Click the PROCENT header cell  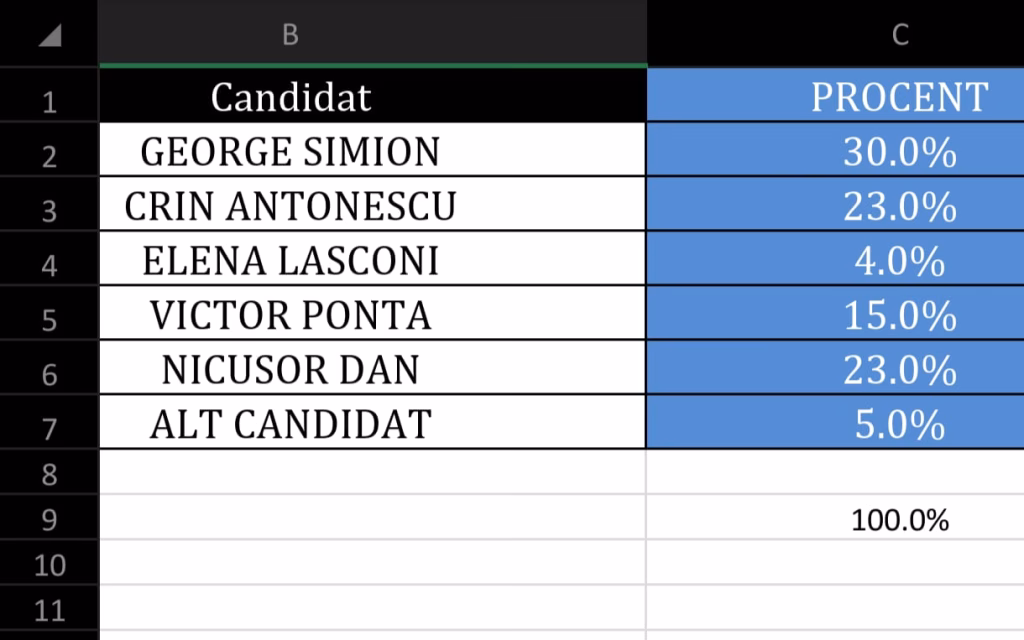(899, 97)
